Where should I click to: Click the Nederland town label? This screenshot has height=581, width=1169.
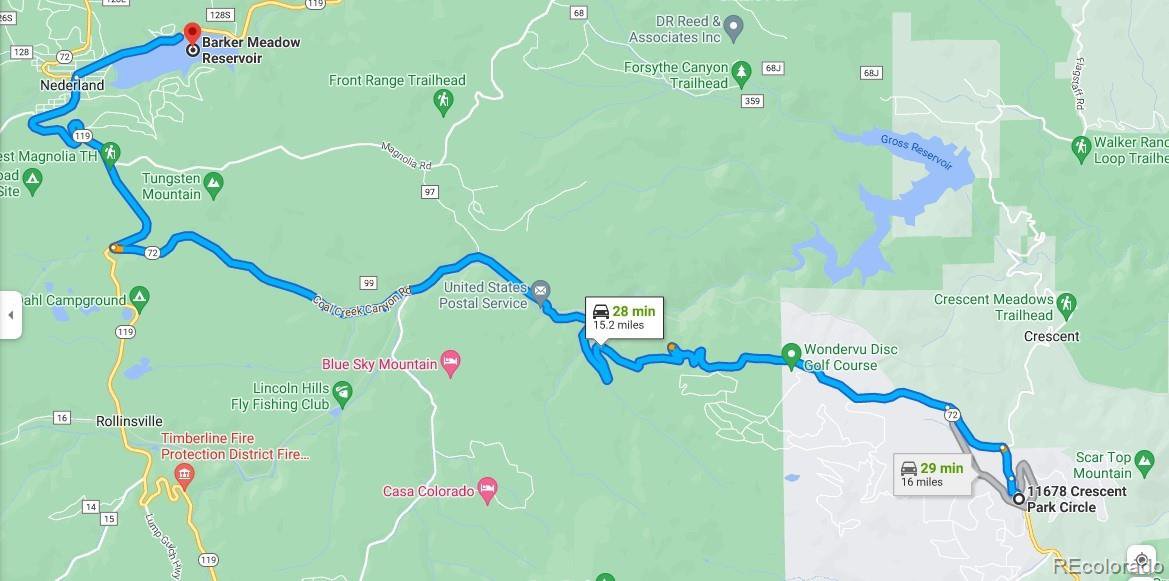pyautogui.click(x=72, y=85)
